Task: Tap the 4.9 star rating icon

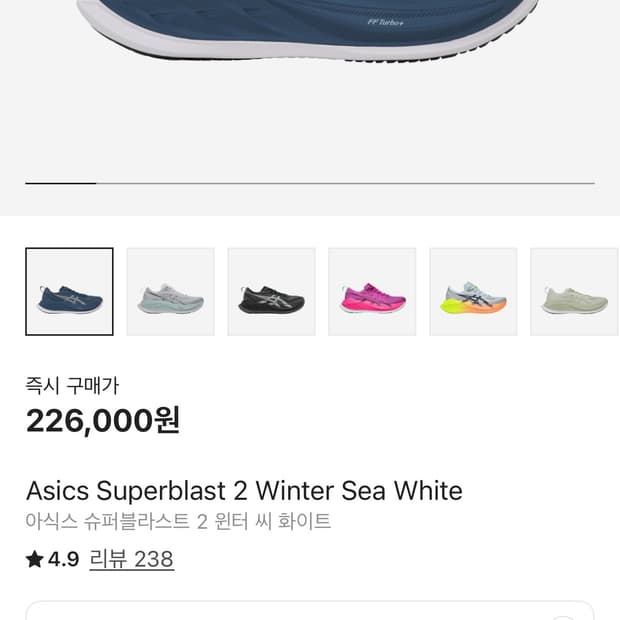Action: tap(35, 560)
